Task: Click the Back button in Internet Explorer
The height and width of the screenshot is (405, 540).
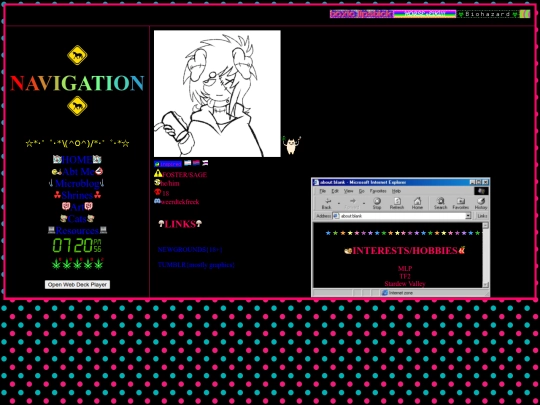Action: tap(326, 203)
